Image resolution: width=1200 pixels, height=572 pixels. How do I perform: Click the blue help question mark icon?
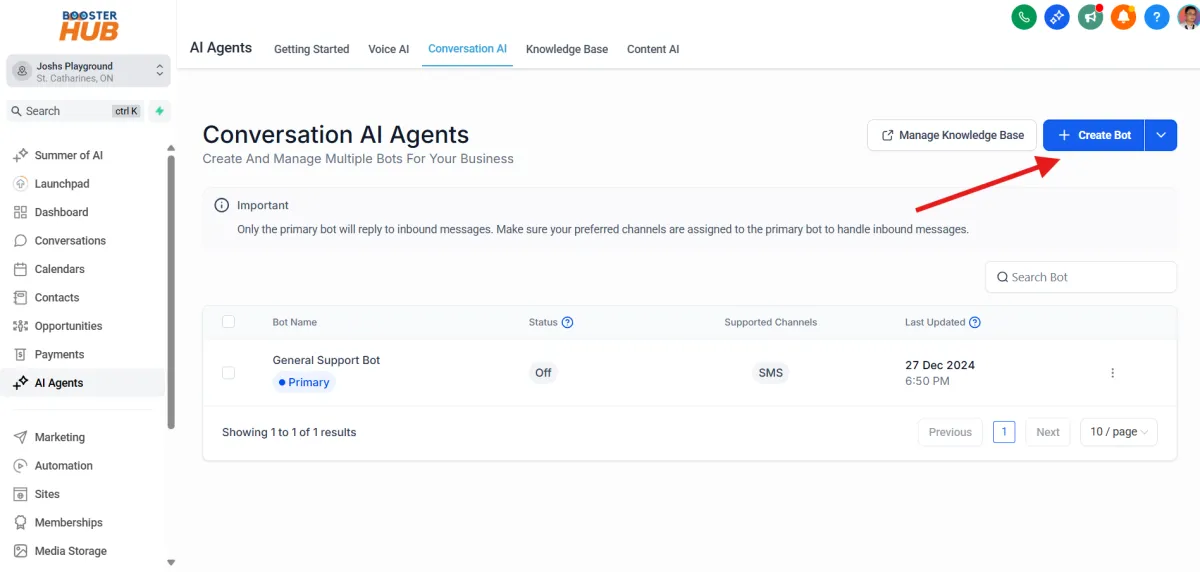click(x=1157, y=17)
